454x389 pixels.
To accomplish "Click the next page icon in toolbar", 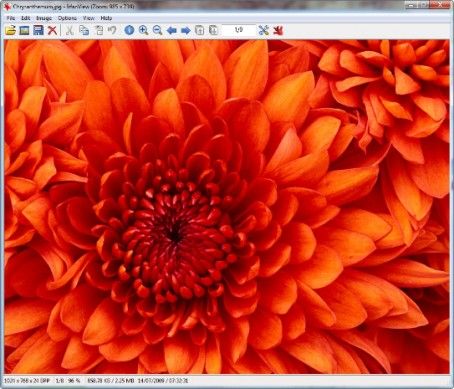I will [213, 30].
